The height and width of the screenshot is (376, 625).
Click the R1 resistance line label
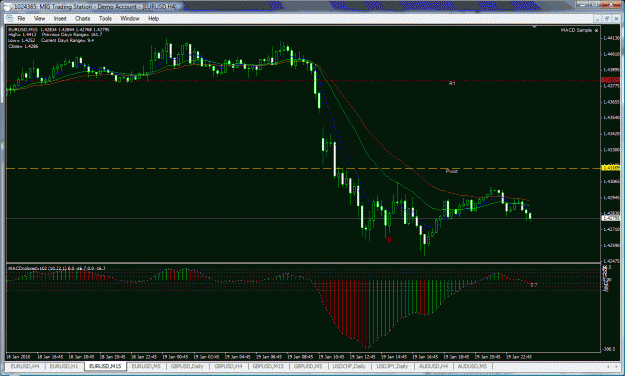(452, 83)
